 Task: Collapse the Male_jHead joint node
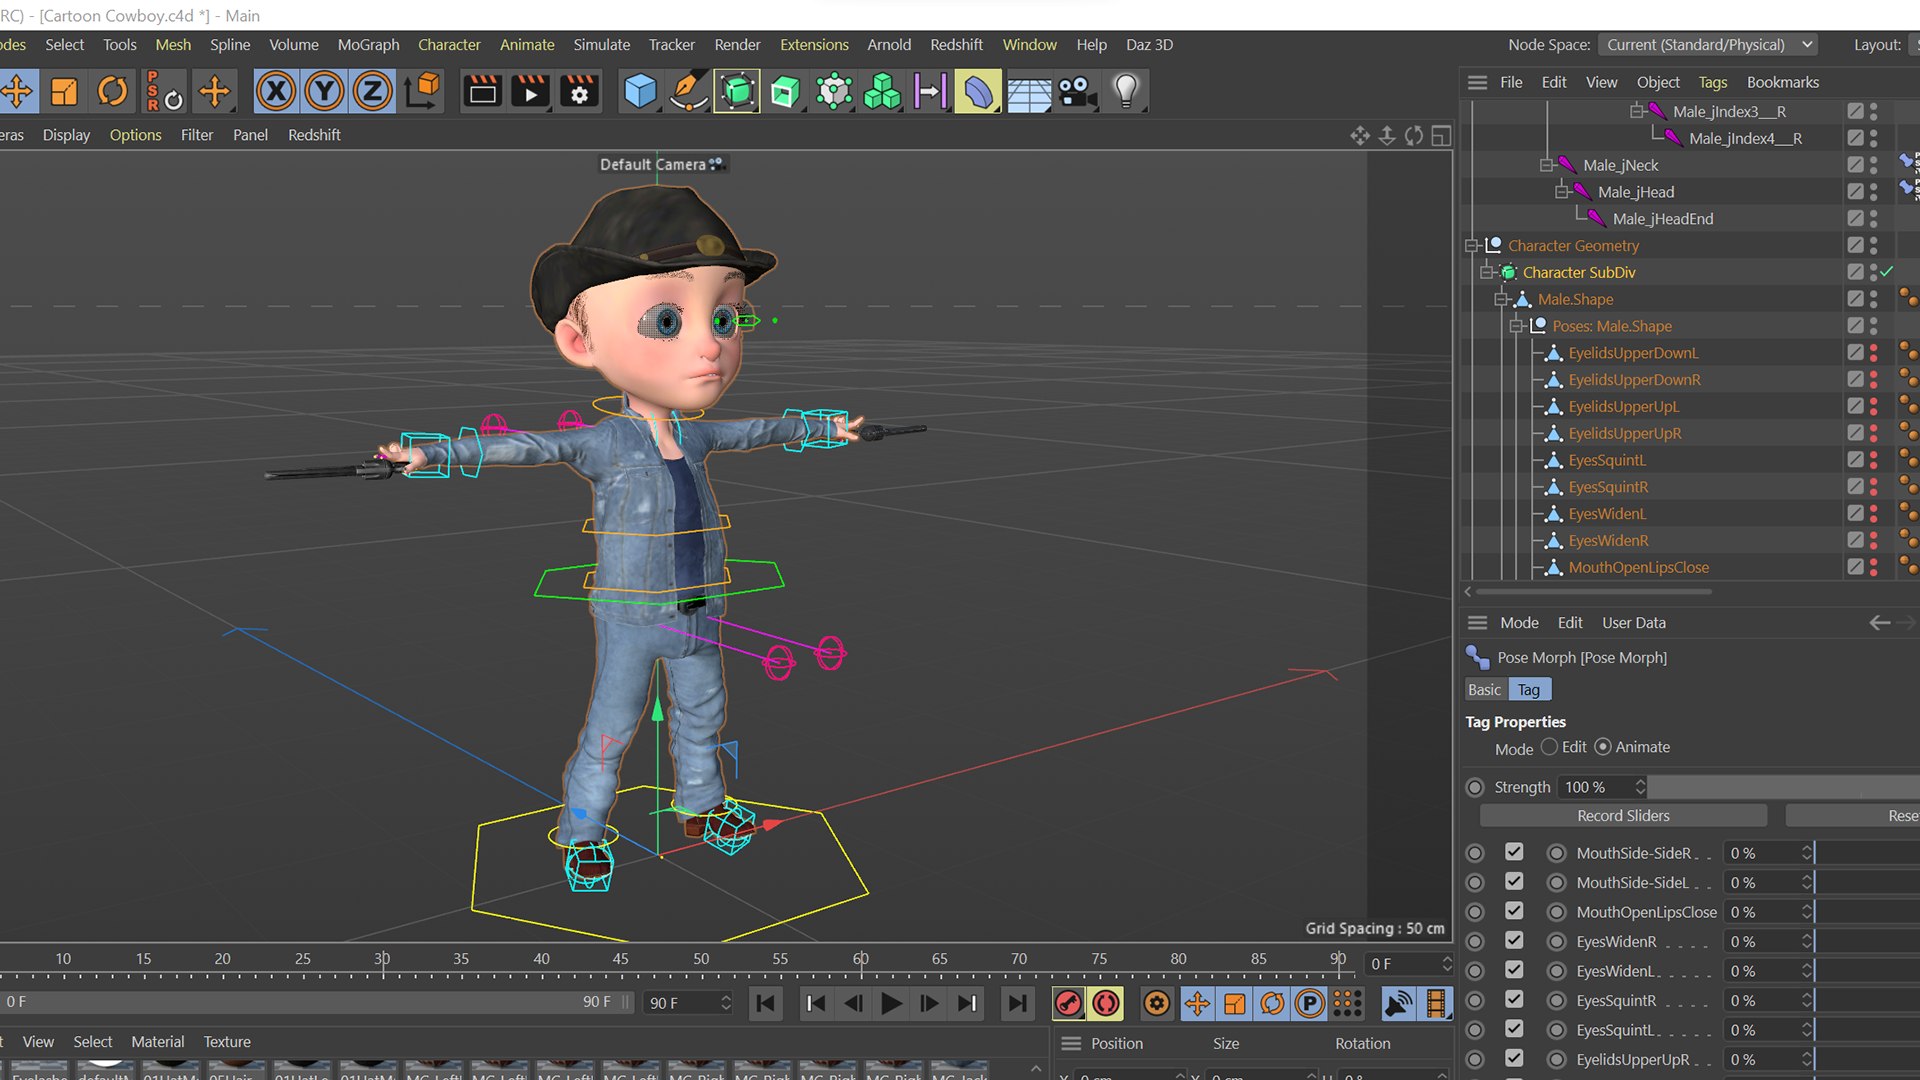coord(1562,192)
